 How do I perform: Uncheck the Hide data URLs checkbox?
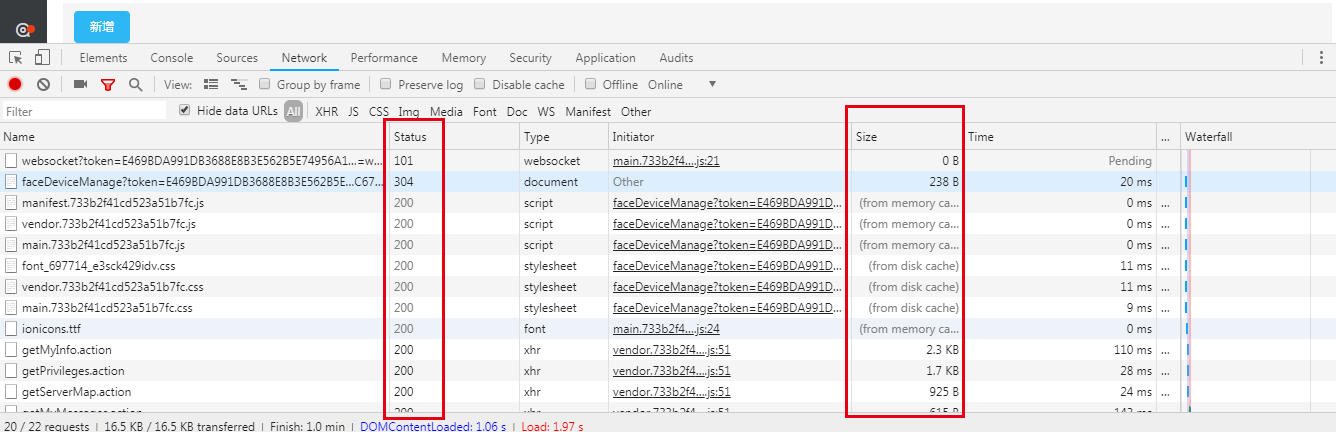[x=184, y=111]
